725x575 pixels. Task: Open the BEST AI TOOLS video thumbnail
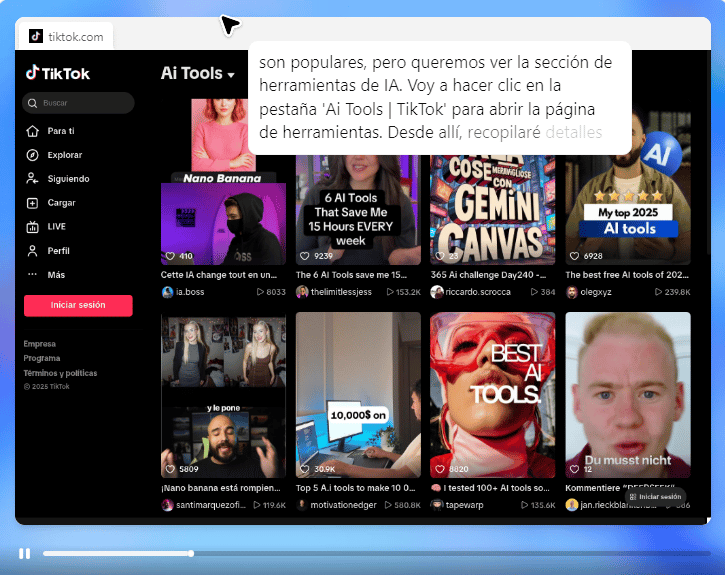click(492, 395)
